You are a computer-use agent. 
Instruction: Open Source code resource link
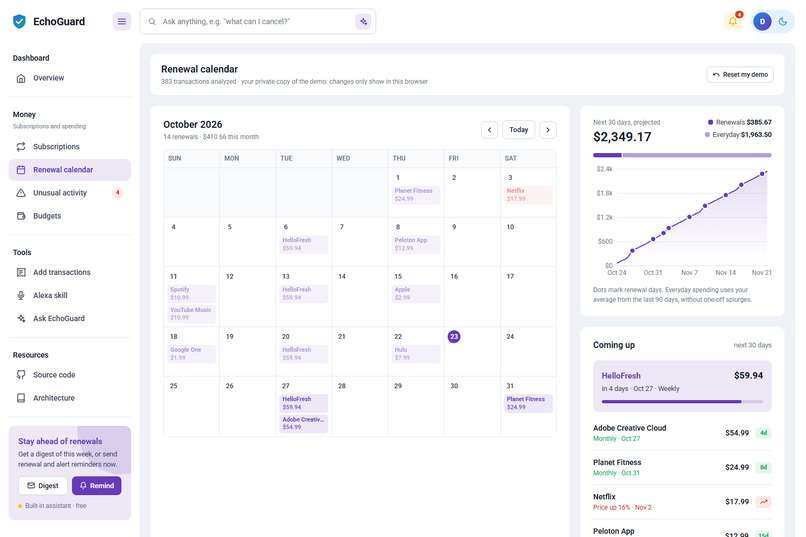pyautogui.click(x=70, y=375)
